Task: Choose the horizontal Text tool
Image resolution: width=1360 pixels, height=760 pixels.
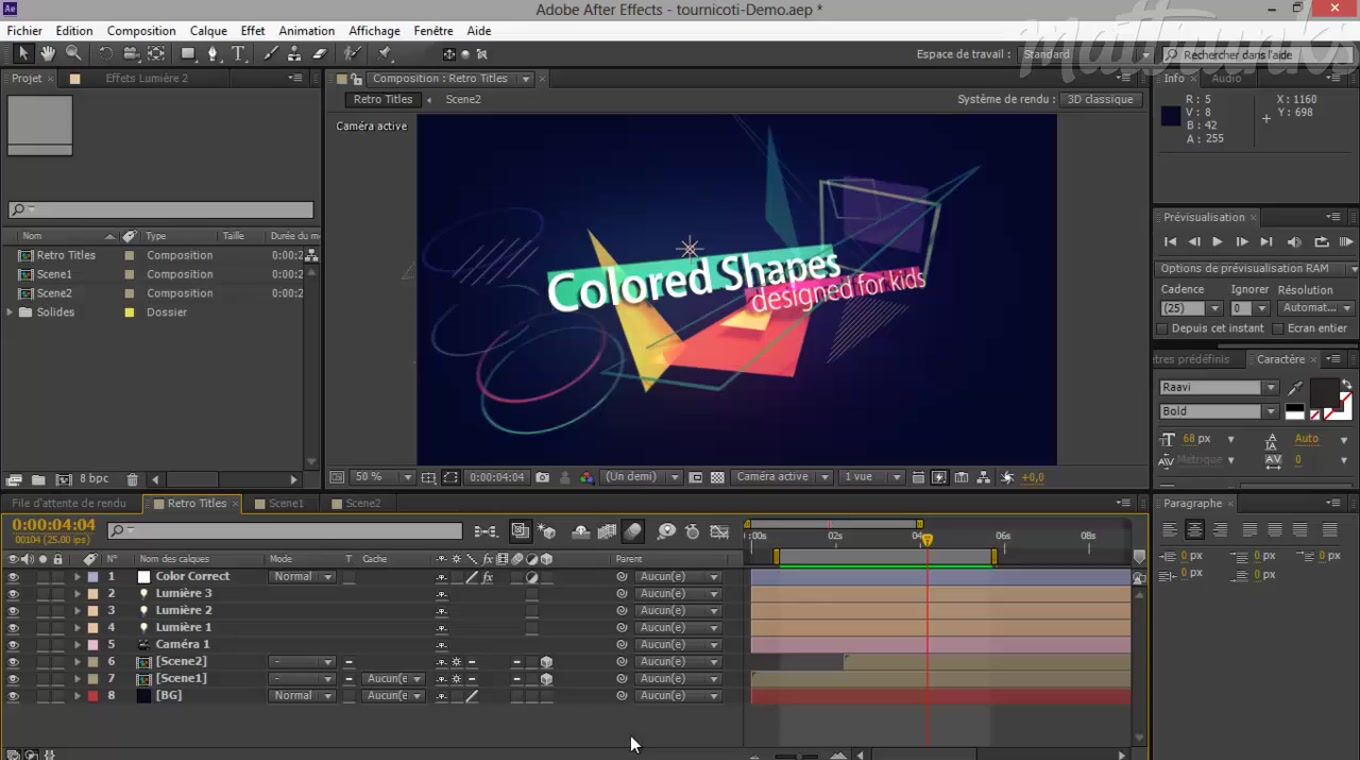Action: pyautogui.click(x=238, y=54)
